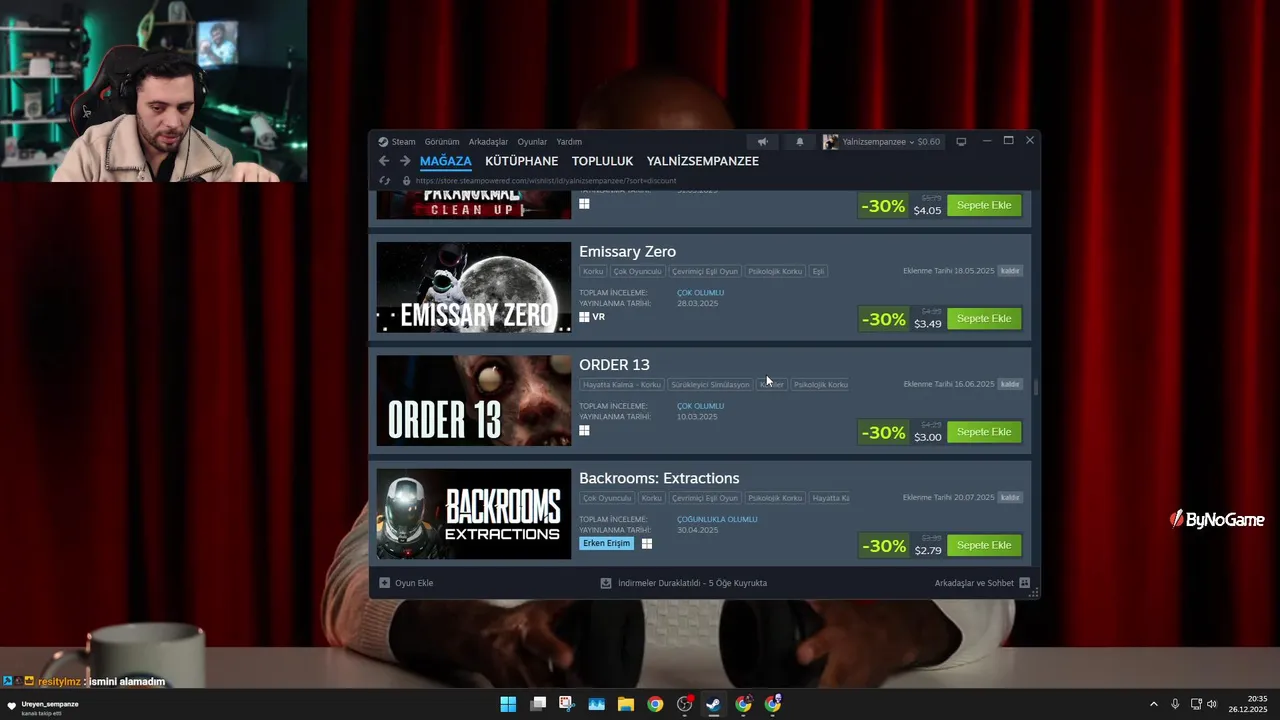Remove Backrooms: Extractions from wishlist (kaldır)

click(x=1010, y=497)
